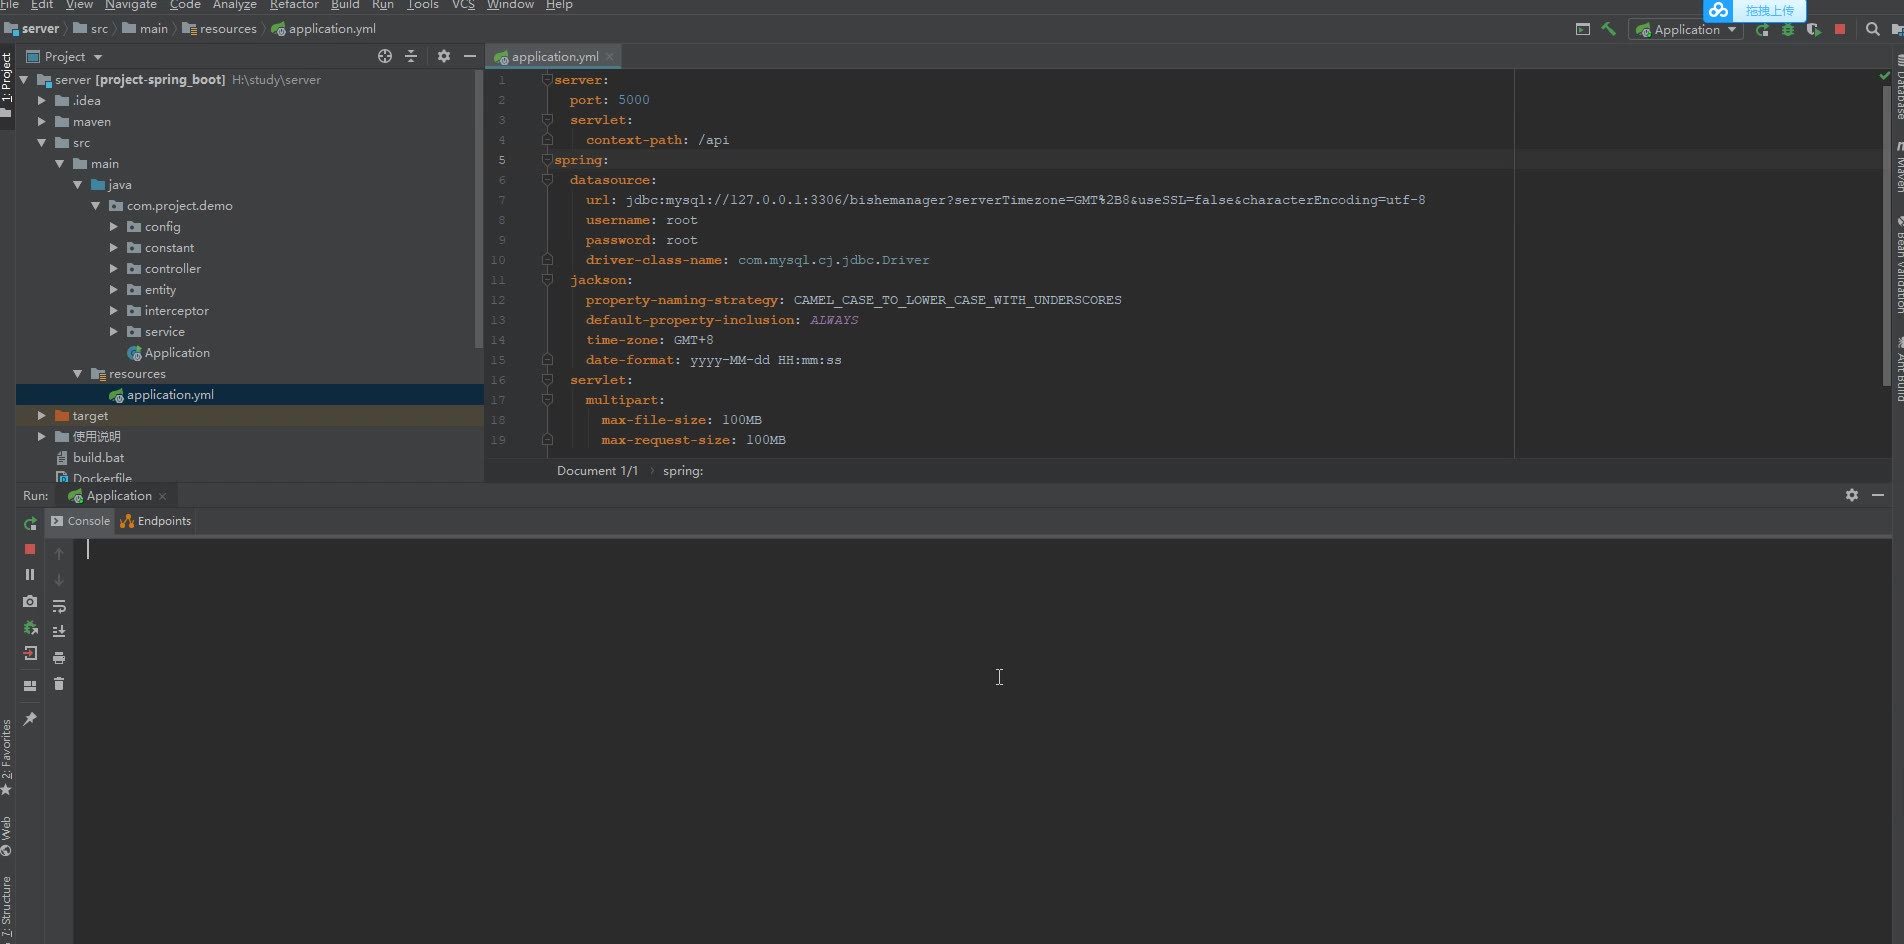Click the Build project hammer icon
The height and width of the screenshot is (944, 1904).
1608,29
